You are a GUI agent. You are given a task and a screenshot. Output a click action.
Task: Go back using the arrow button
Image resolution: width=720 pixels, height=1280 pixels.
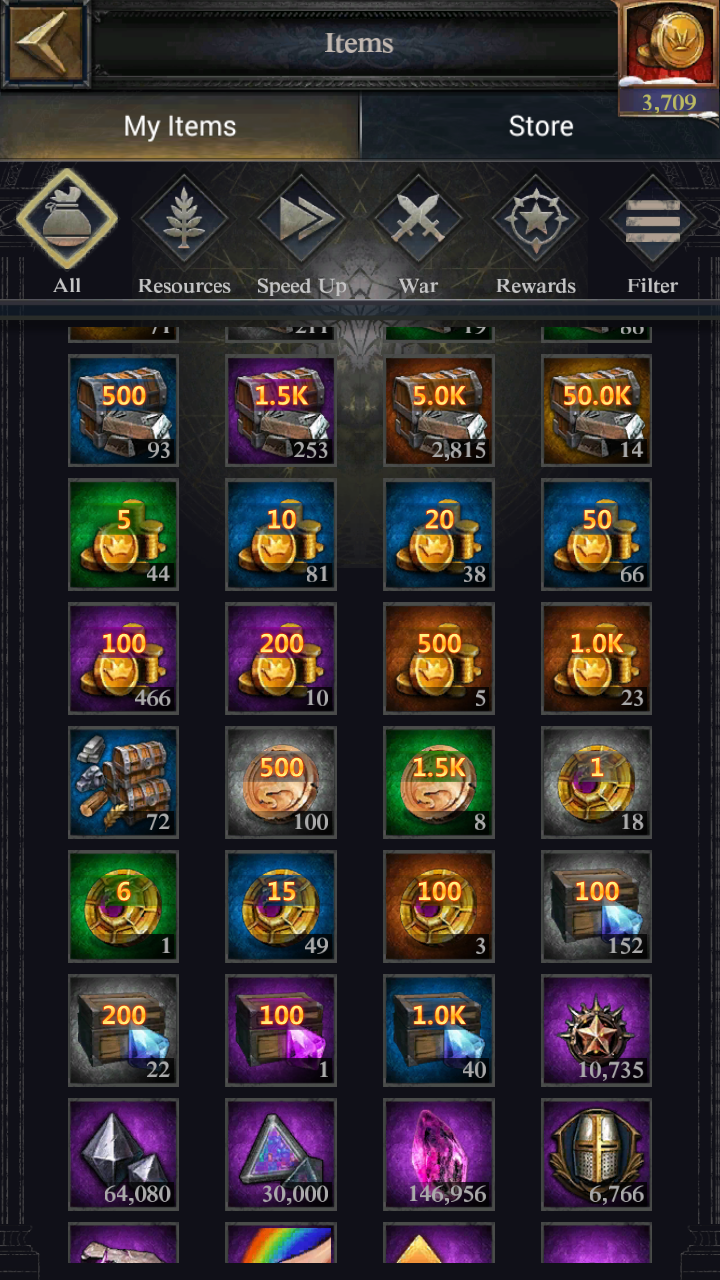[44, 43]
